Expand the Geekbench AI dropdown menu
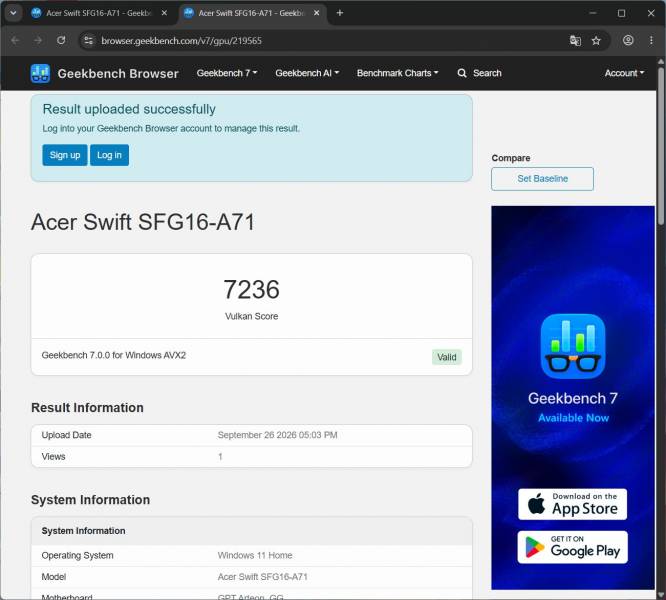 (307, 73)
